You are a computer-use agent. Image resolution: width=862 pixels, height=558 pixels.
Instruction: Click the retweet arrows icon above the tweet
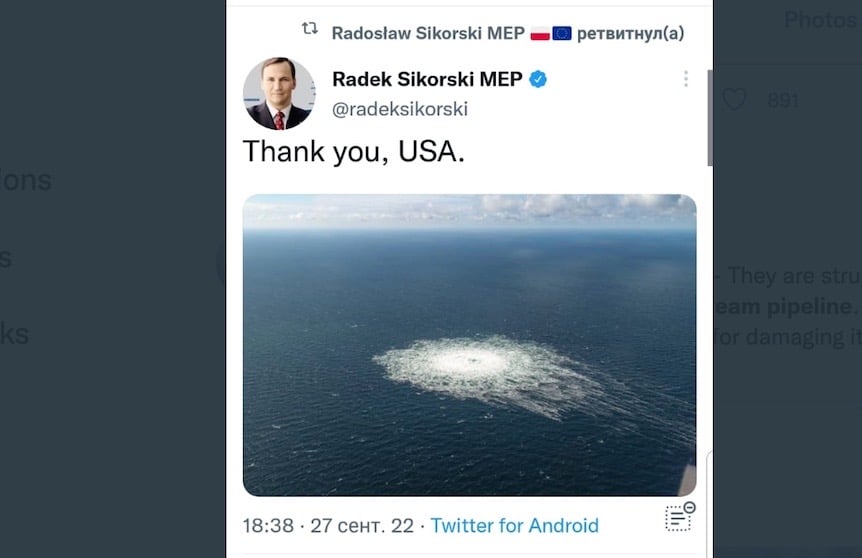coord(310,30)
